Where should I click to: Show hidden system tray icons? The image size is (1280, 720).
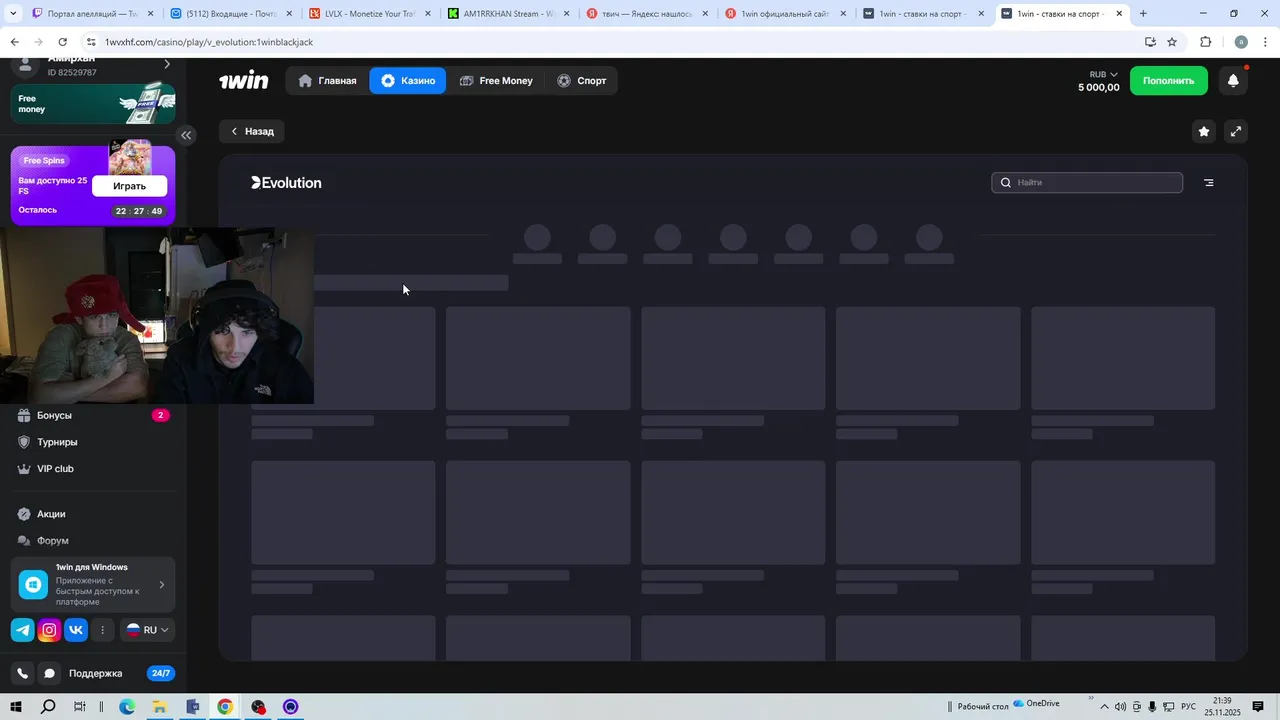[x=1103, y=707]
